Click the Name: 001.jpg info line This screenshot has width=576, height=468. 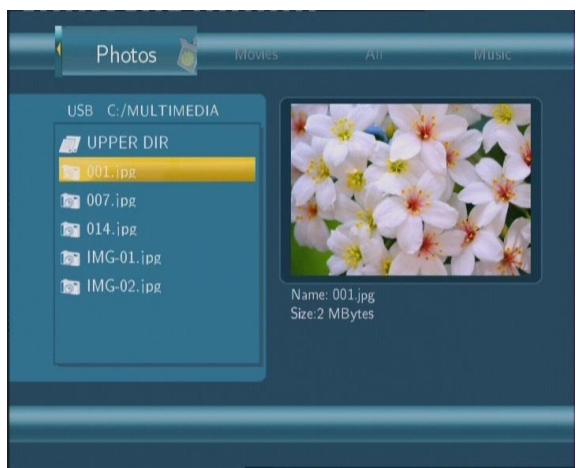pyautogui.click(x=332, y=295)
